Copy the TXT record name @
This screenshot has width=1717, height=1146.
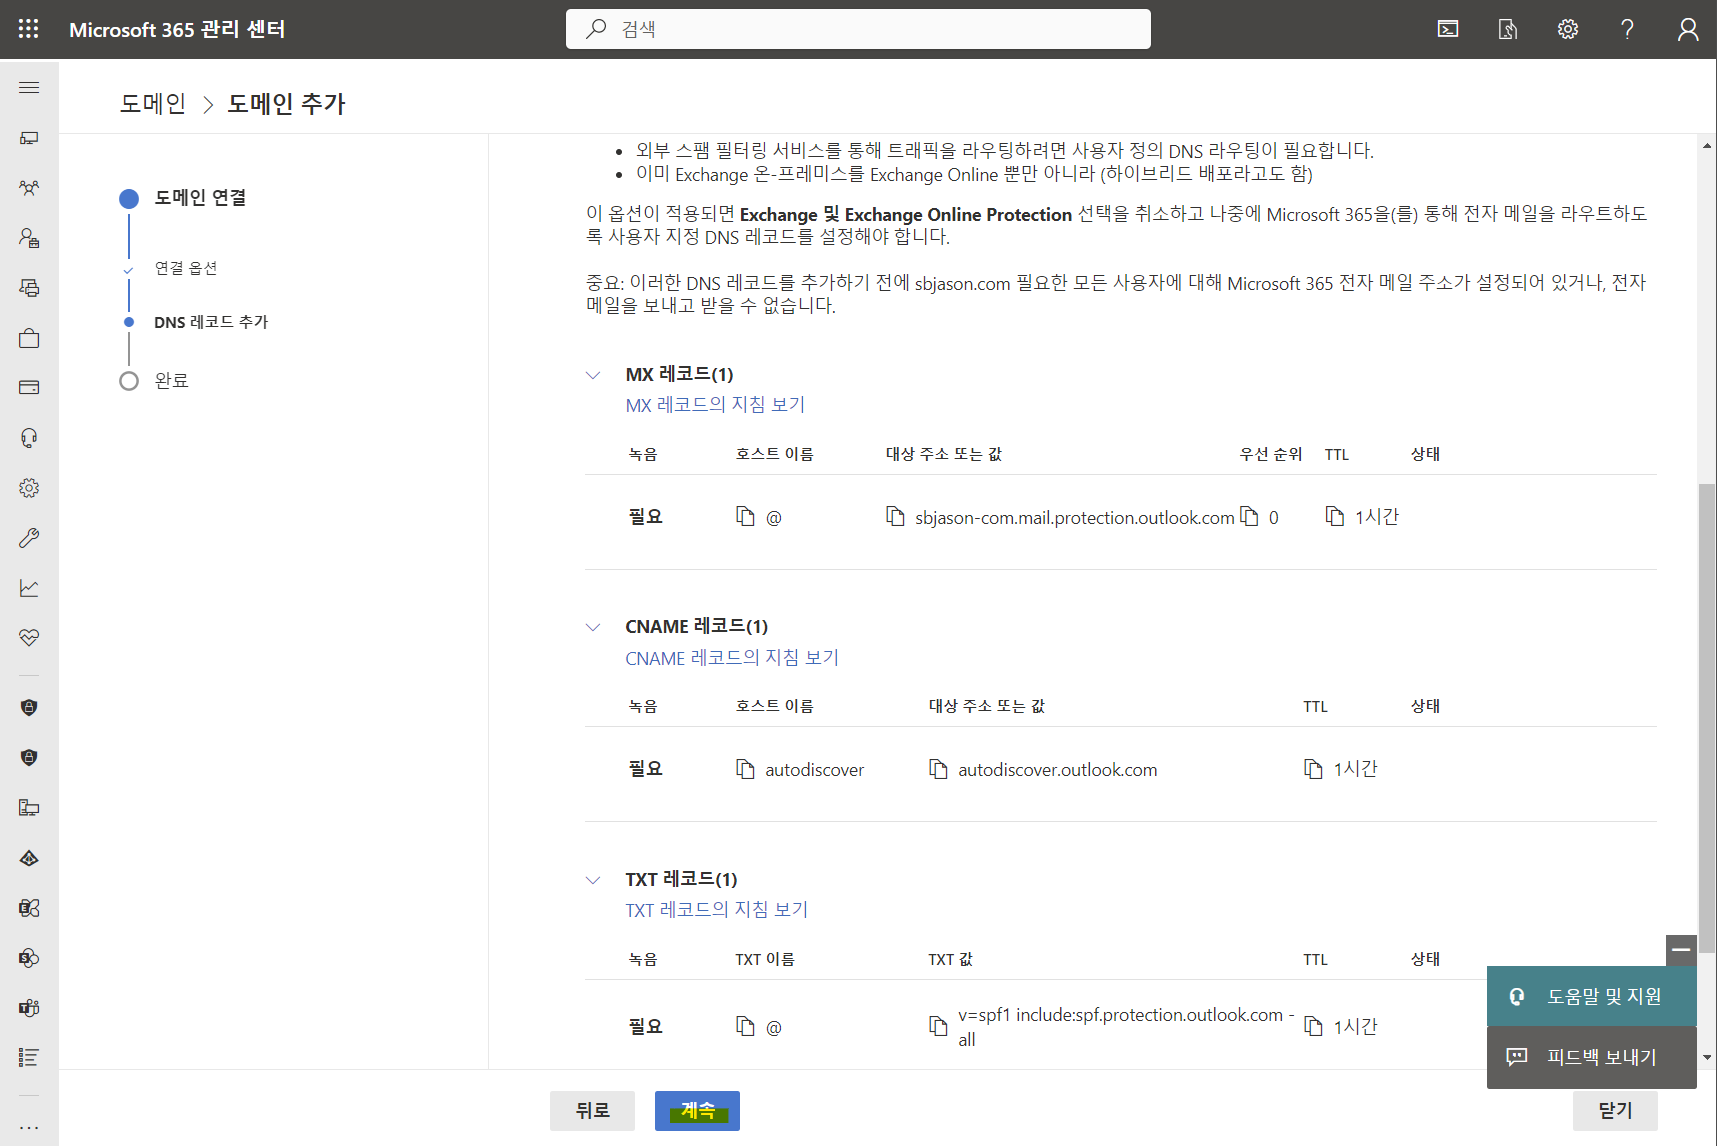(745, 1026)
